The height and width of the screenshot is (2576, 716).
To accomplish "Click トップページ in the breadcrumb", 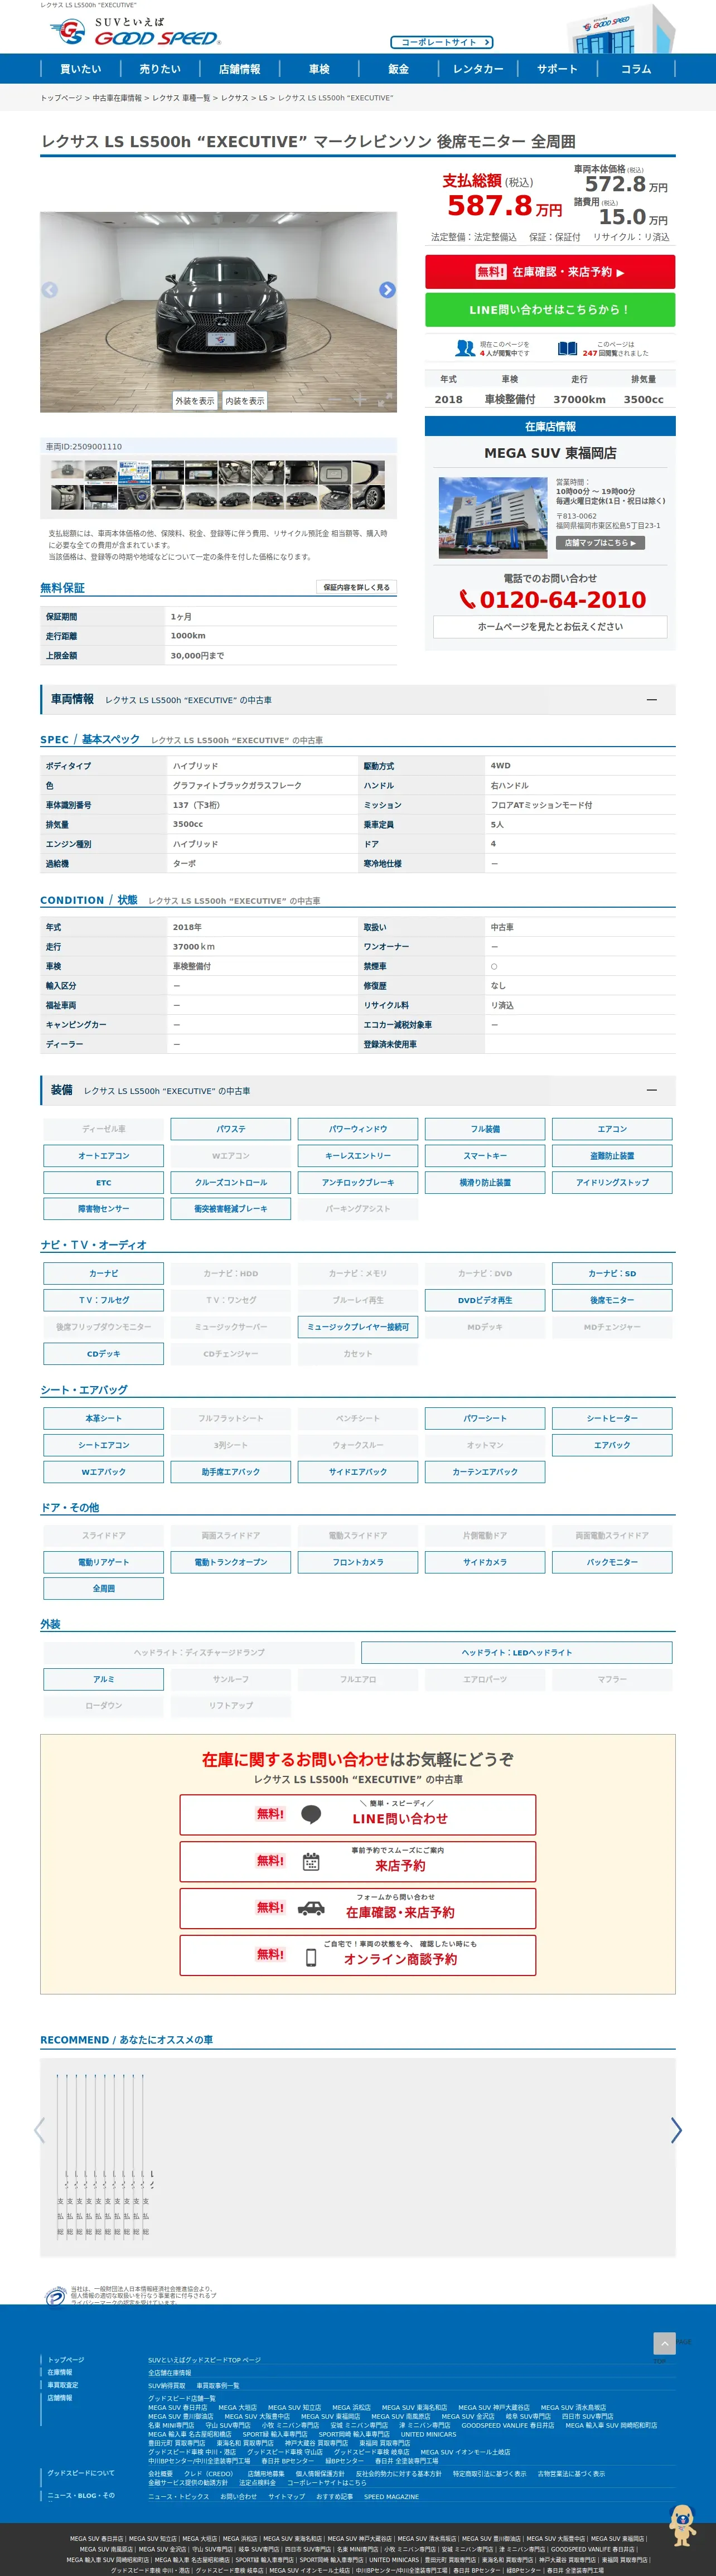I will 61,98.
